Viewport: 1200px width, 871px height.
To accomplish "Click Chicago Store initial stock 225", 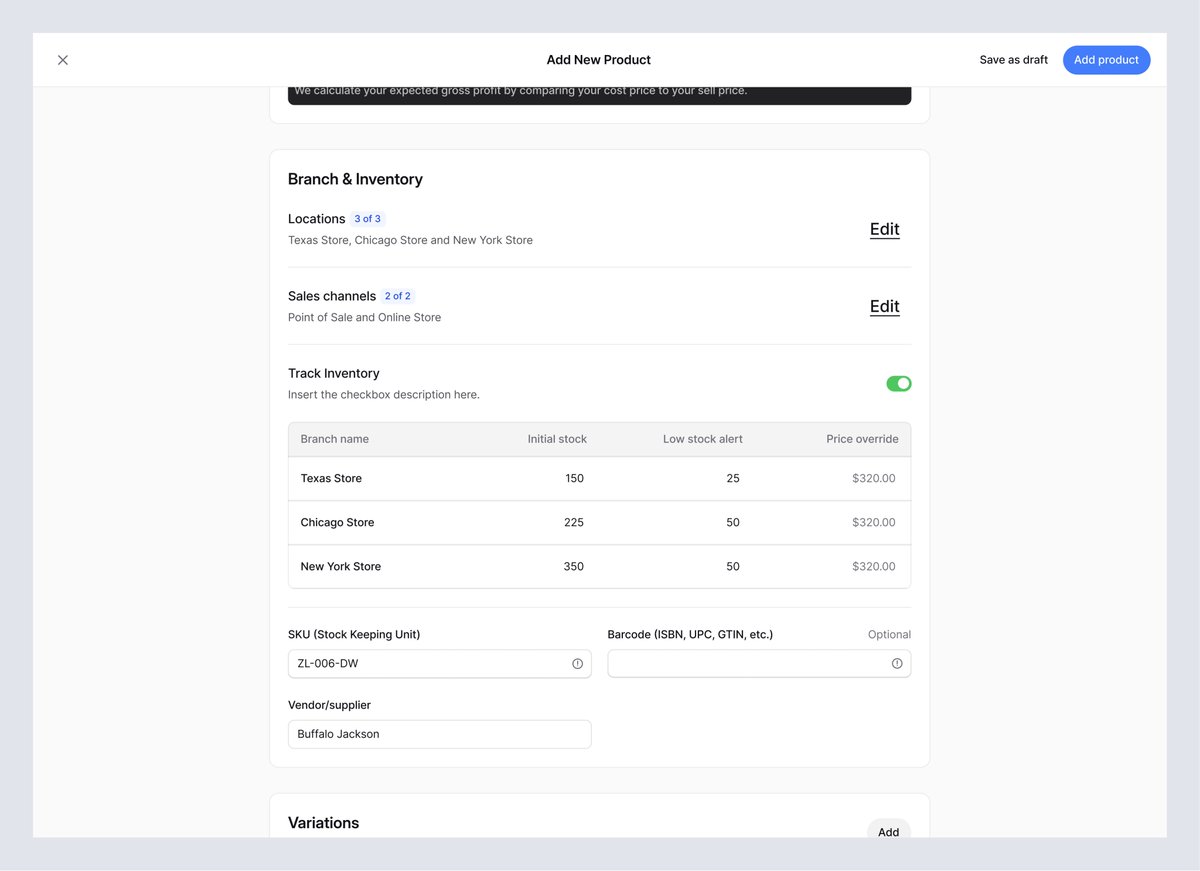I will click(574, 523).
